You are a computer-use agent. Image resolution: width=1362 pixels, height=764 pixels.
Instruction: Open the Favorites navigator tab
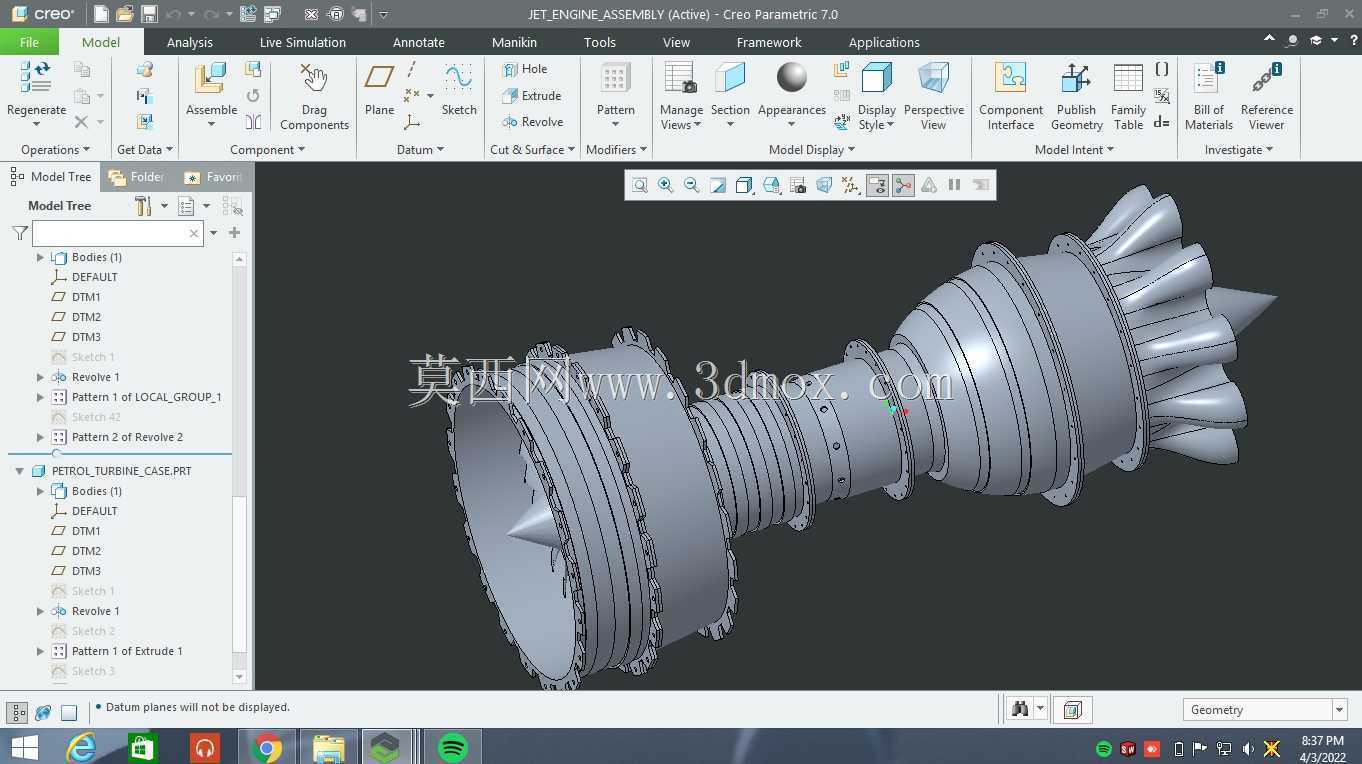pos(213,177)
